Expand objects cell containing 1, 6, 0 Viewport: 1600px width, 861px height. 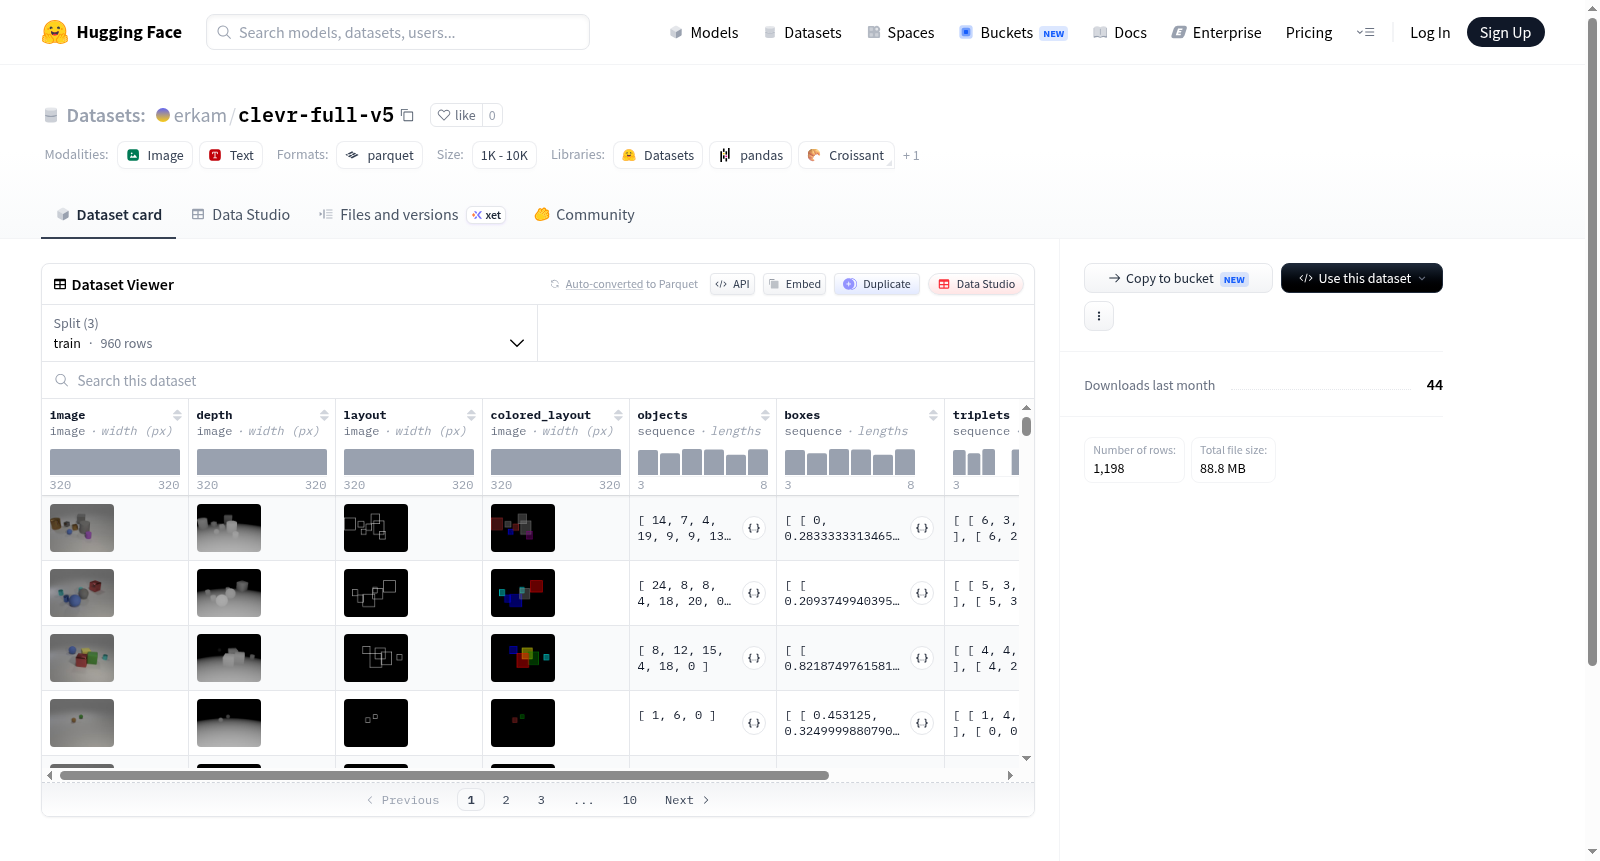pos(754,723)
